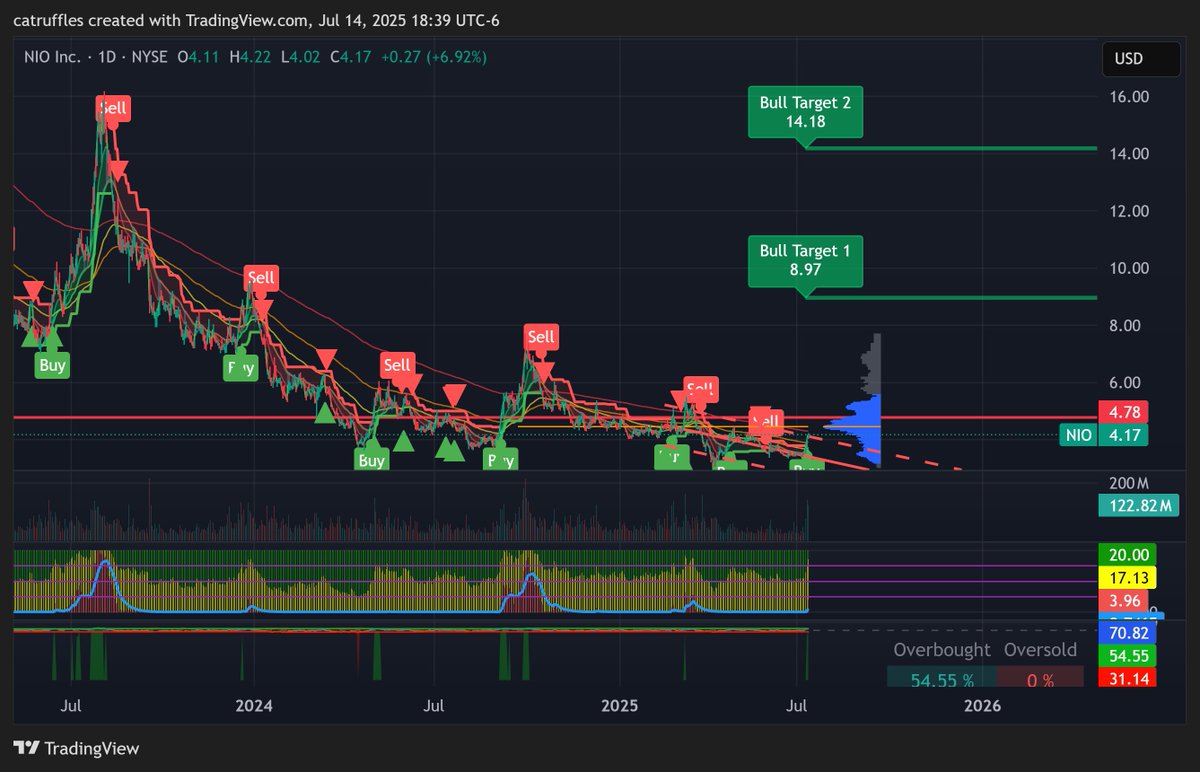Click the O4.11 open value
This screenshot has height=772, width=1200.
(199, 57)
